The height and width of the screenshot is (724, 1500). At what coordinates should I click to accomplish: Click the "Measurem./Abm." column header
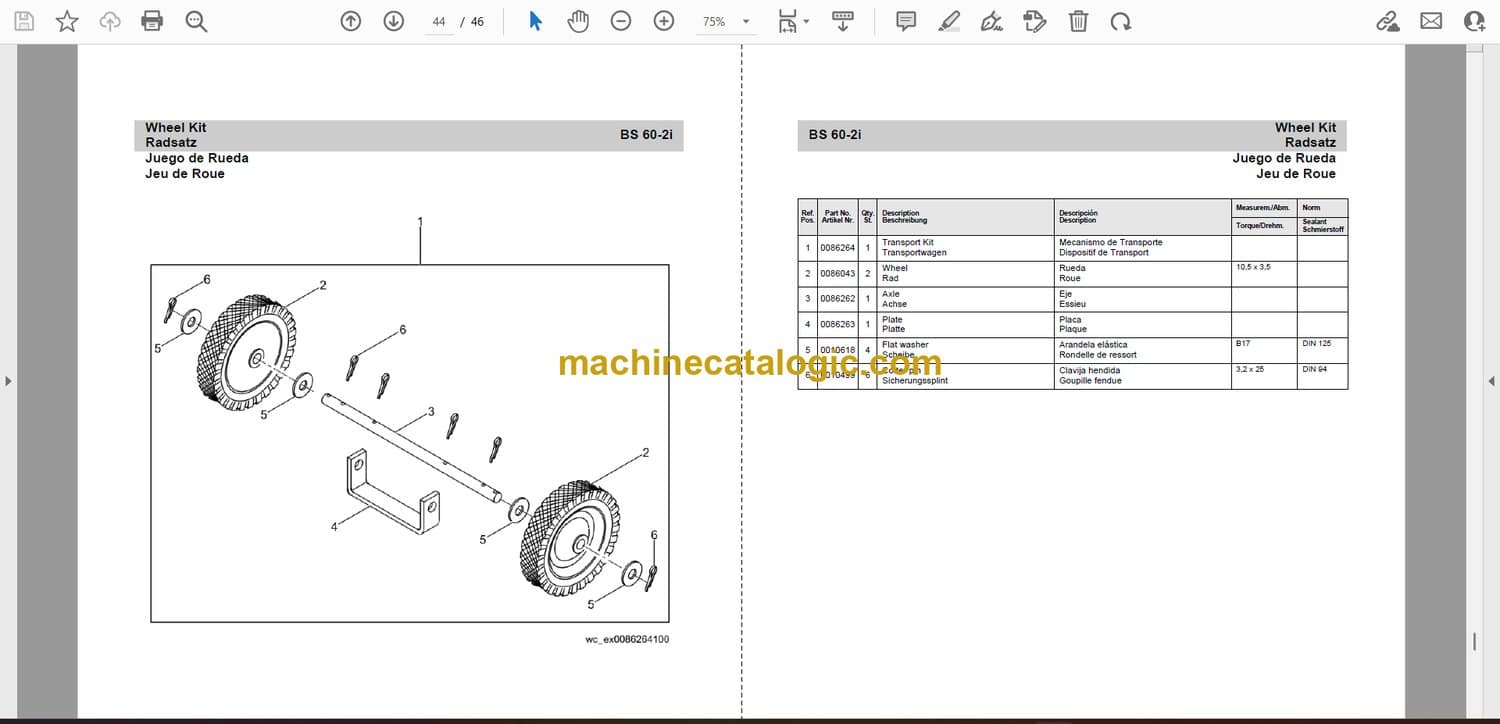1263,208
